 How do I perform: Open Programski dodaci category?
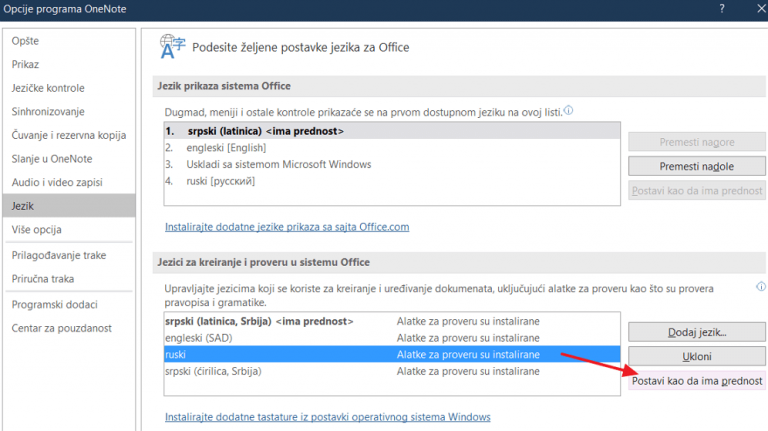click(54, 305)
